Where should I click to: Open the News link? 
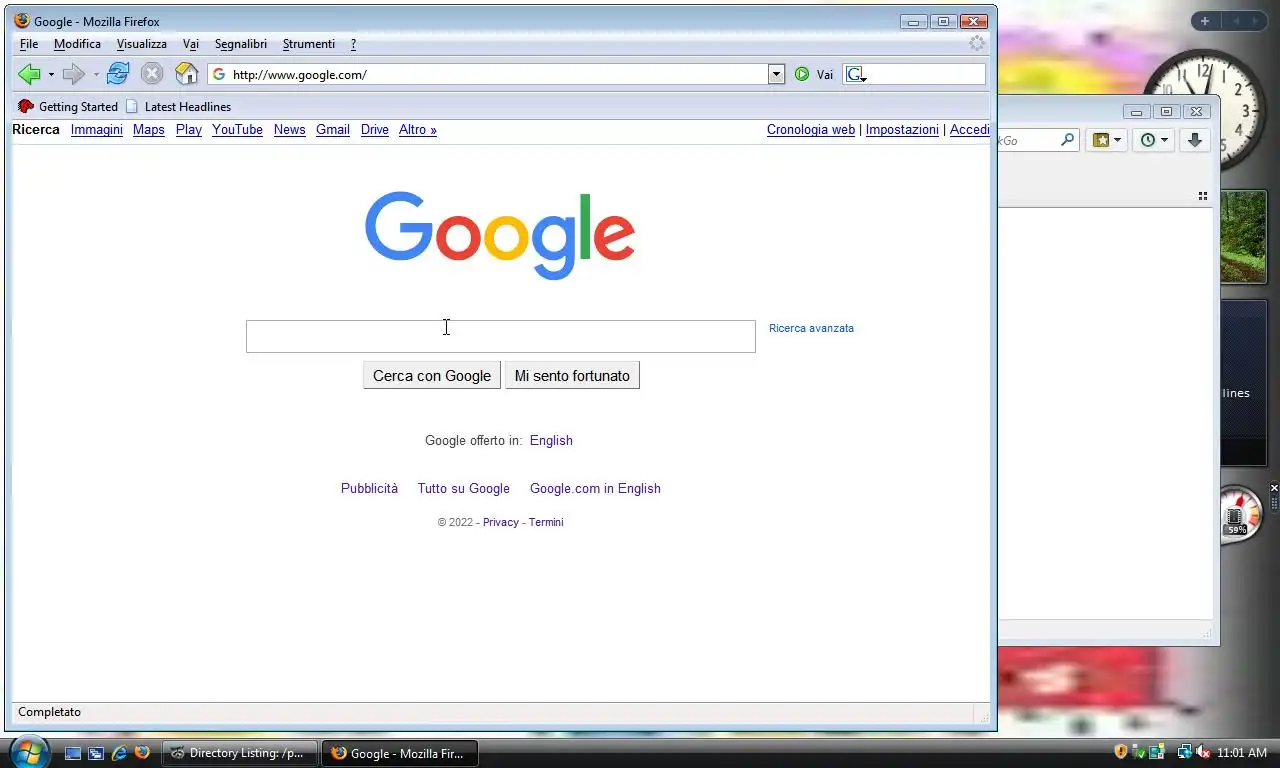pos(290,130)
